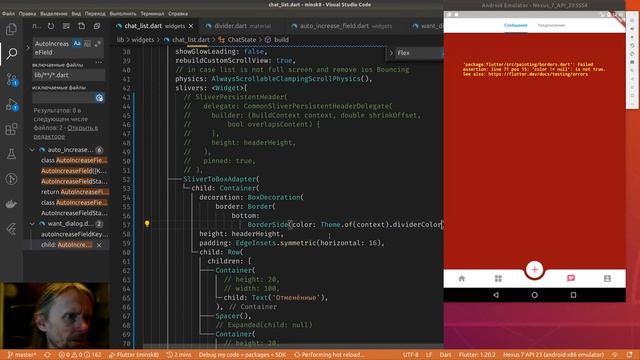The height and width of the screenshot is (360, 640).
Task: Open the Выполнить menu
Action: 123,13
